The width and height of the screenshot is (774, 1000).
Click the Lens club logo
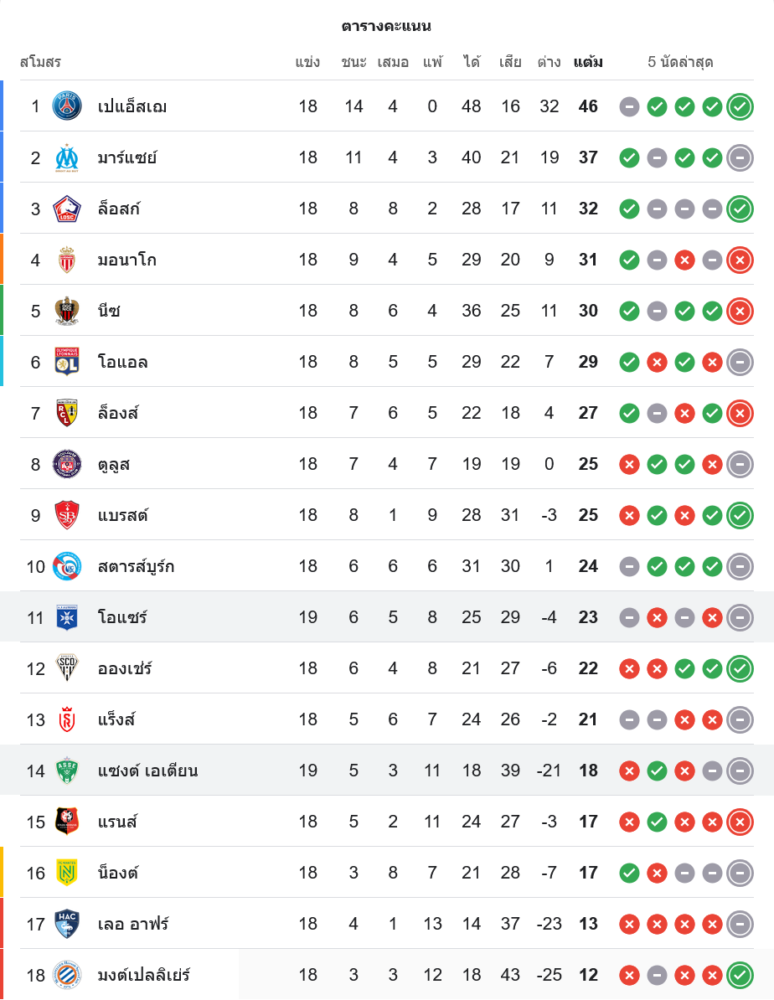(67, 413)
